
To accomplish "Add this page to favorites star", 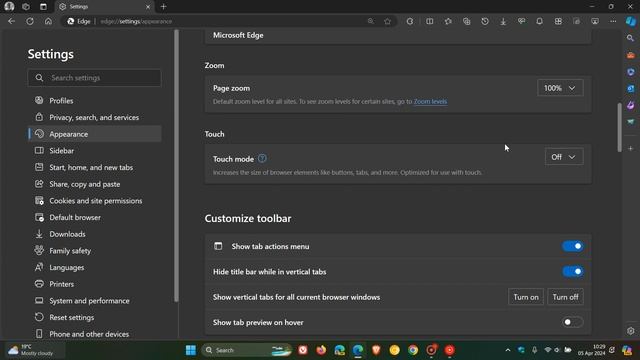I will [x=387, y=21].
